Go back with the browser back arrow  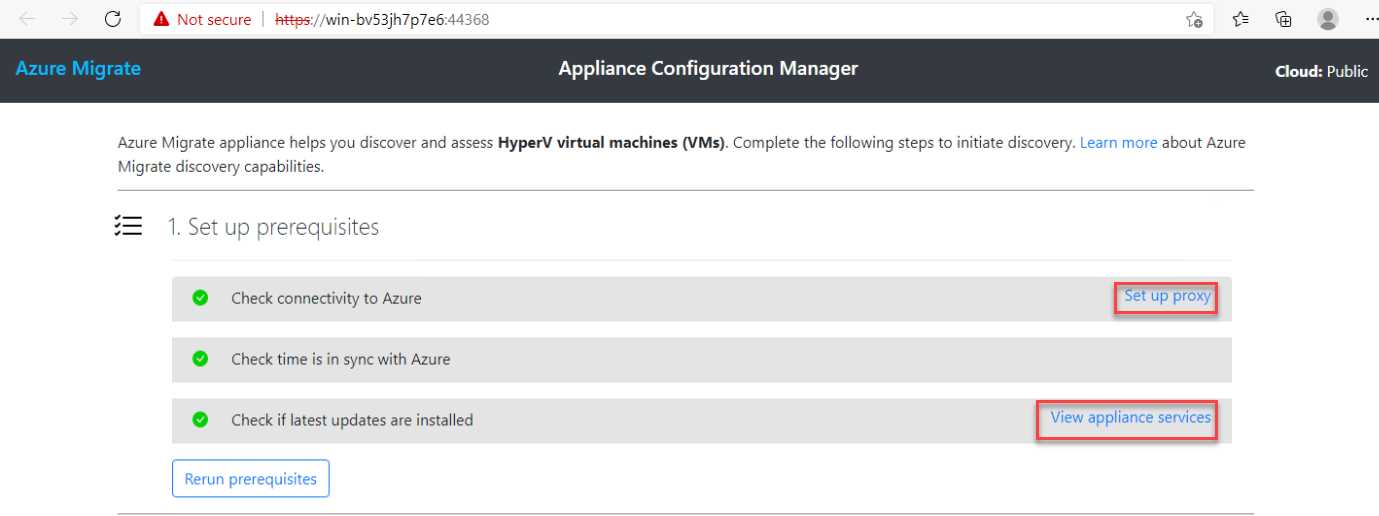(27, 19)
